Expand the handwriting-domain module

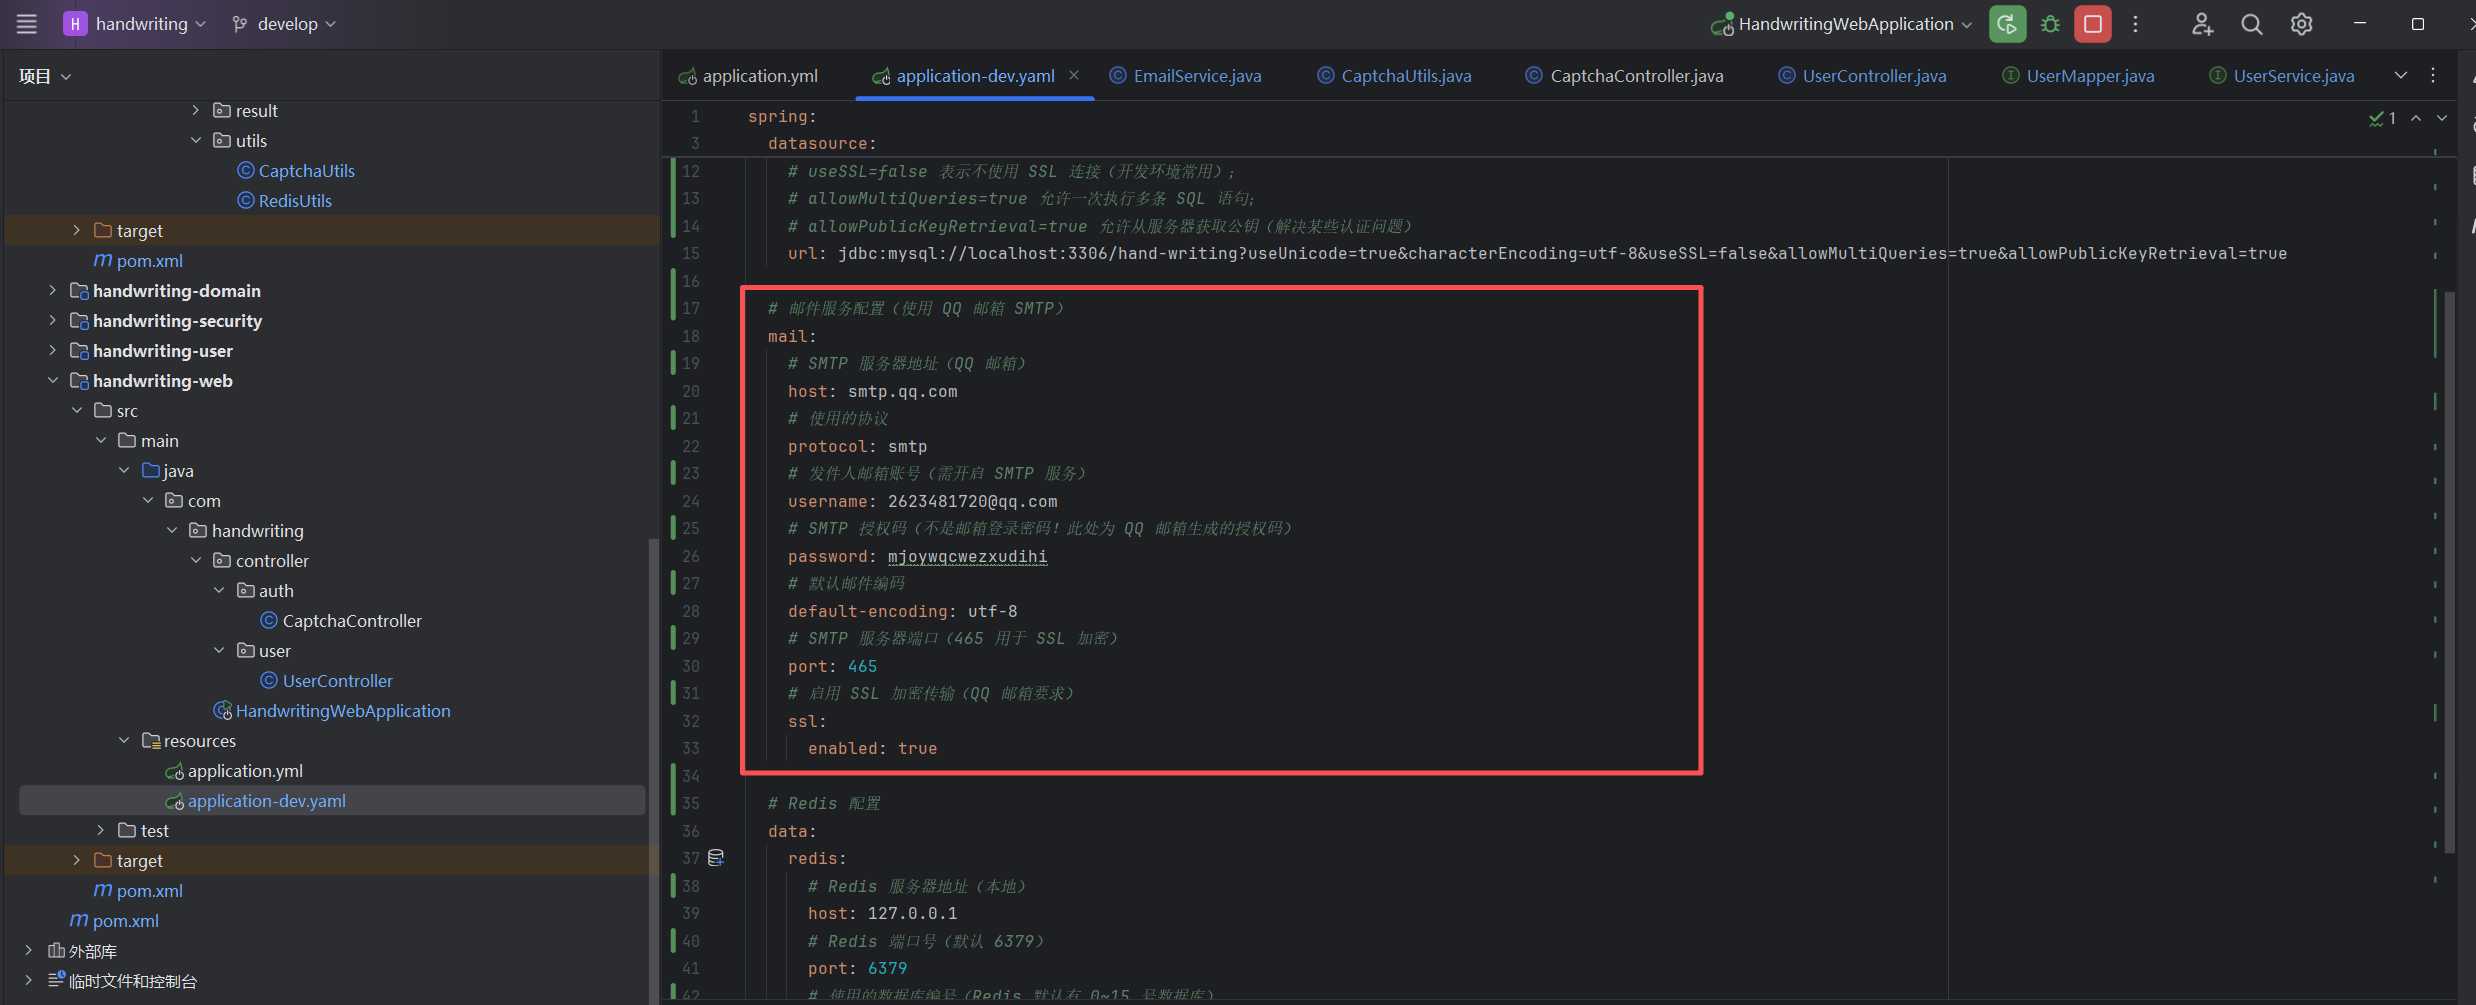tap(52, 290)
